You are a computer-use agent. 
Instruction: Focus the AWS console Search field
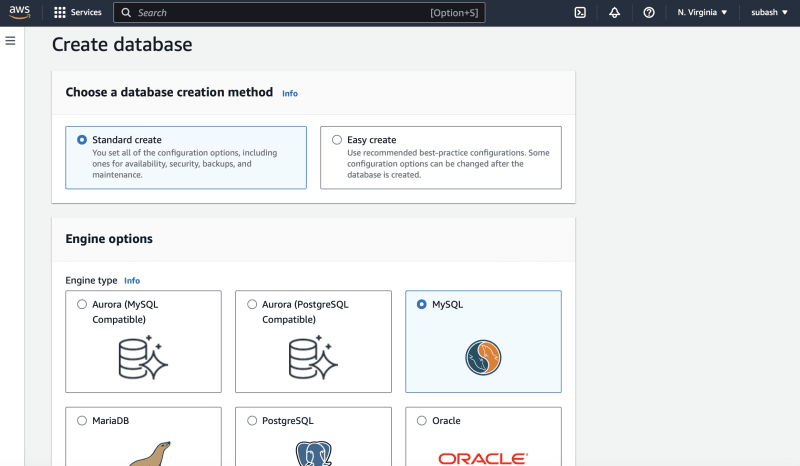tap(299, 13)
